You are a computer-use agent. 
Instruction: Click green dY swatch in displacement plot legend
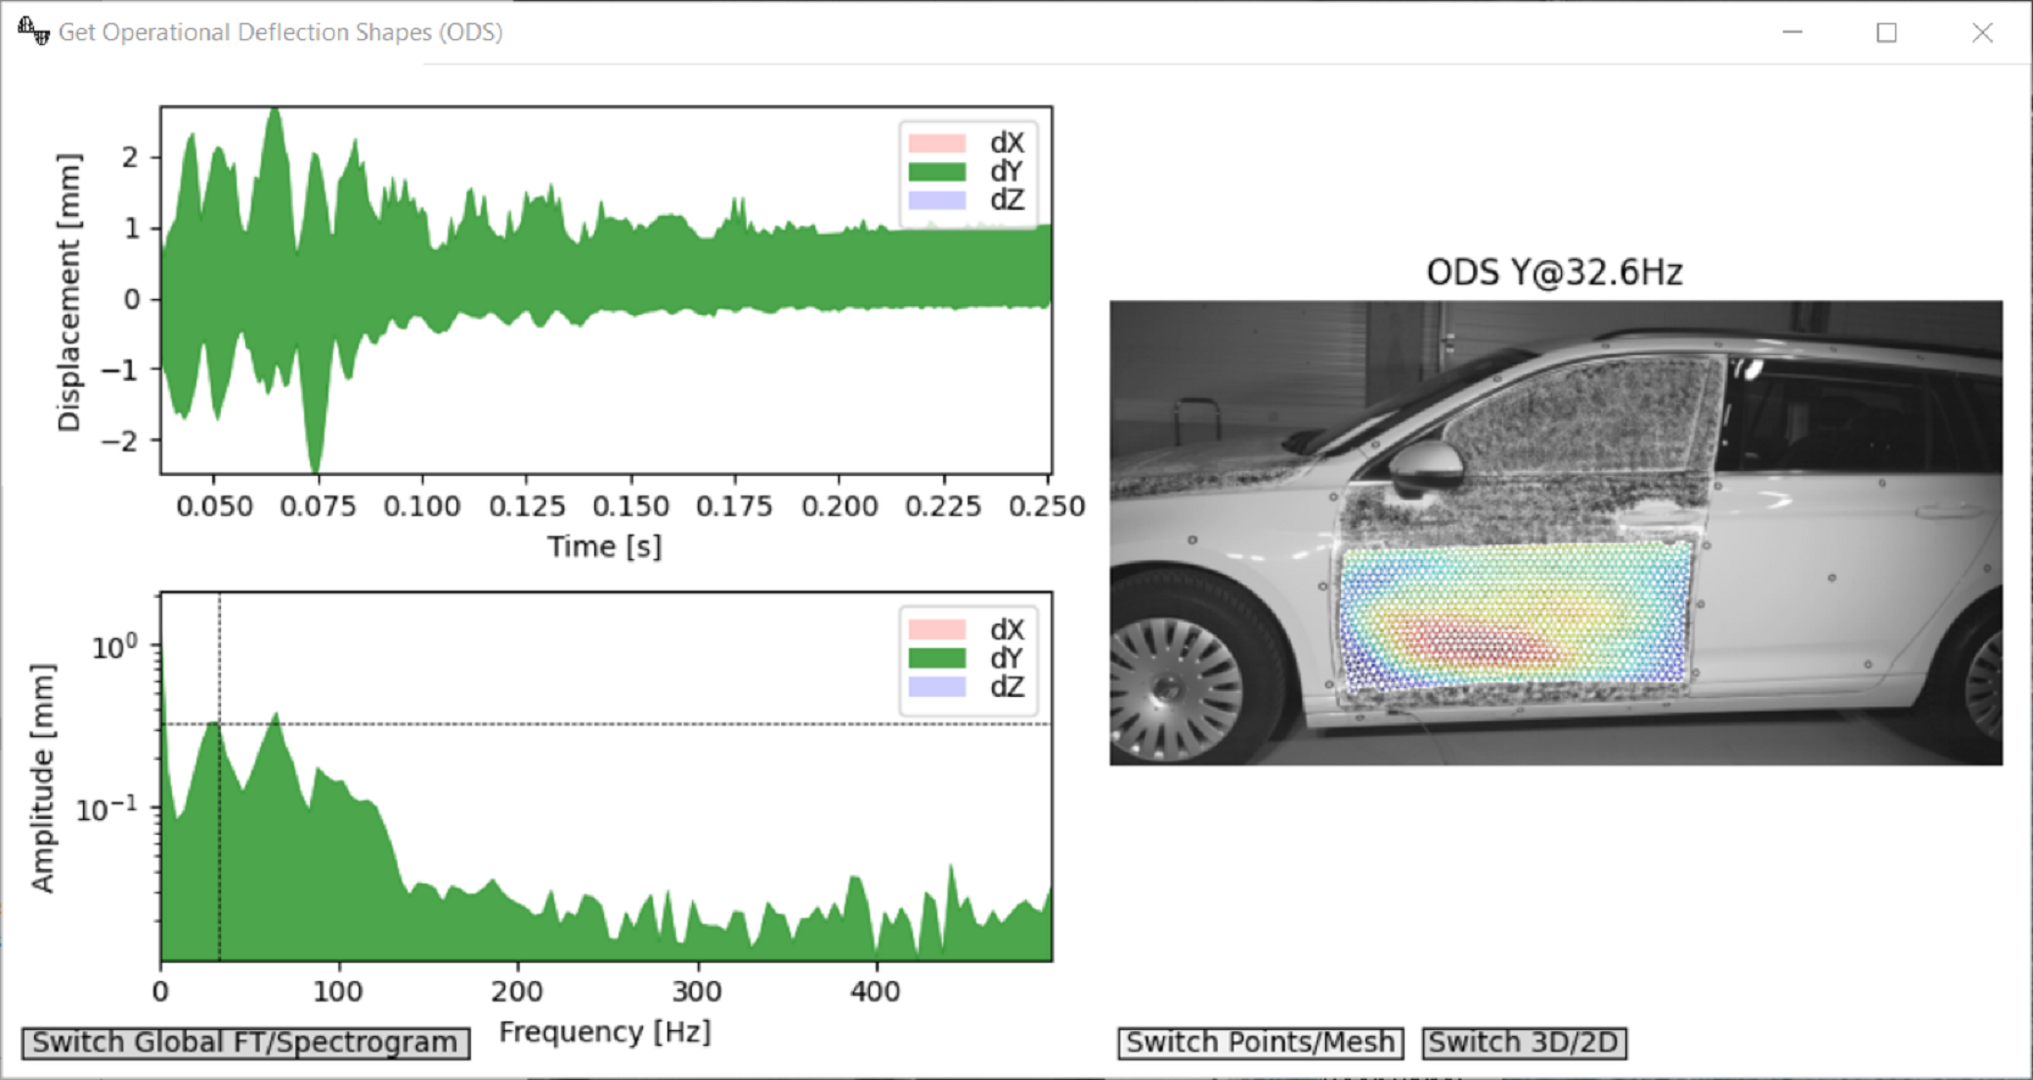tap(937, 172)
